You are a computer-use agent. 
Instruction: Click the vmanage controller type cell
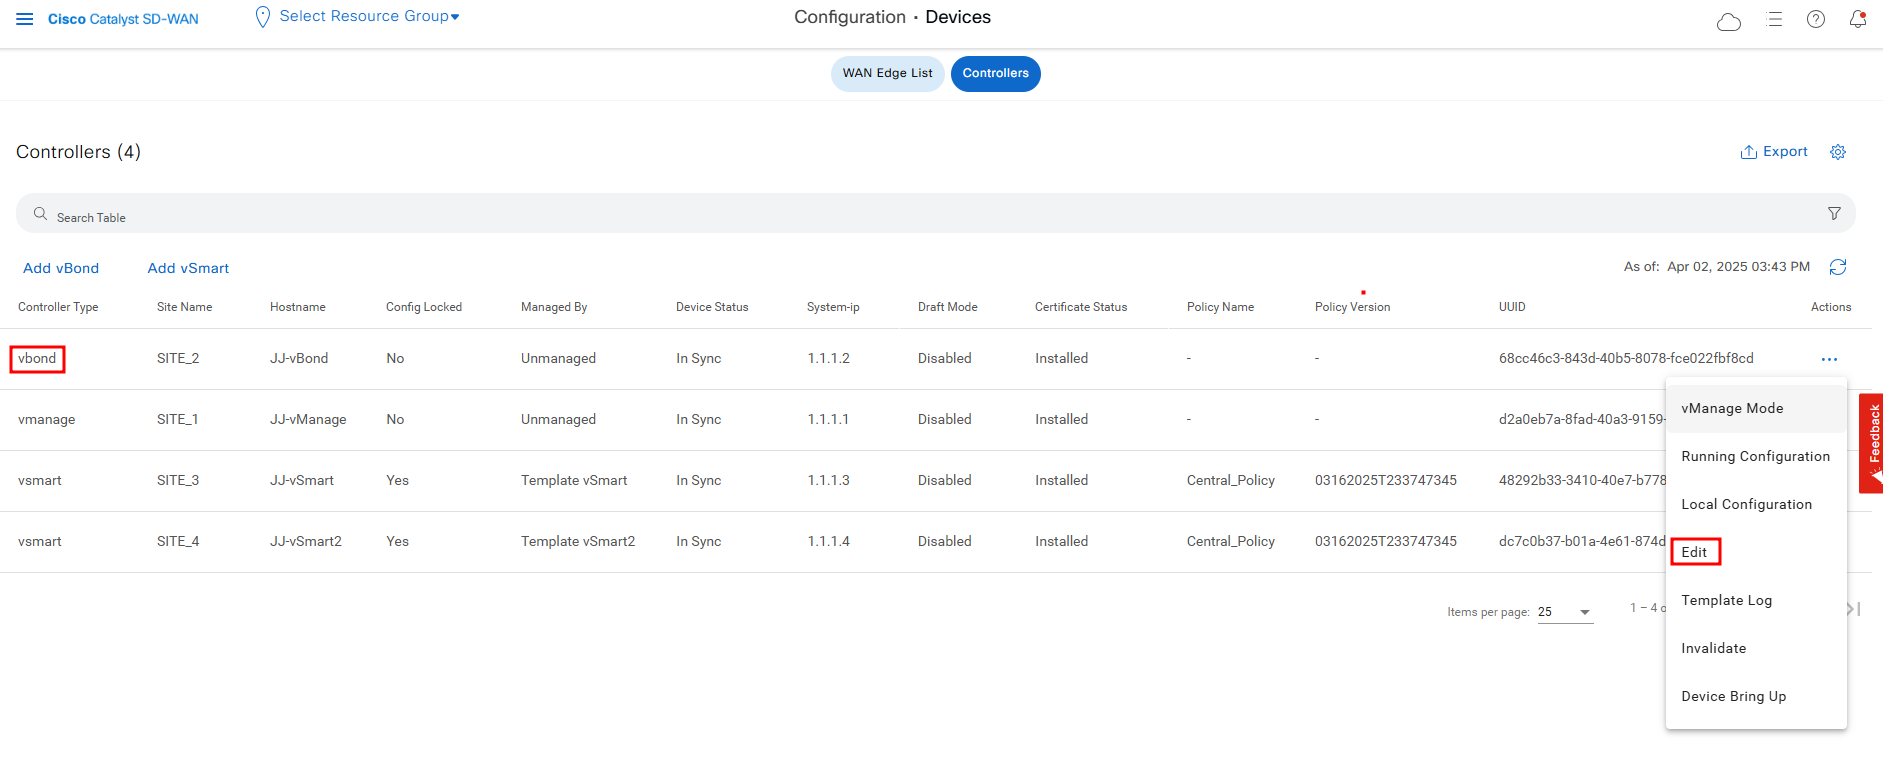47,419
